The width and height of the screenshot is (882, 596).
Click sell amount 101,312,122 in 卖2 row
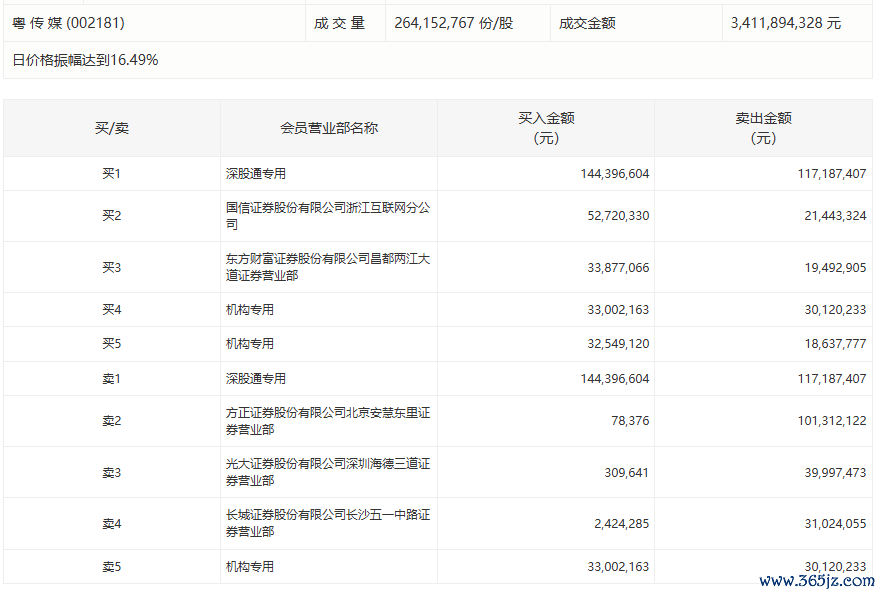(827, 421)
